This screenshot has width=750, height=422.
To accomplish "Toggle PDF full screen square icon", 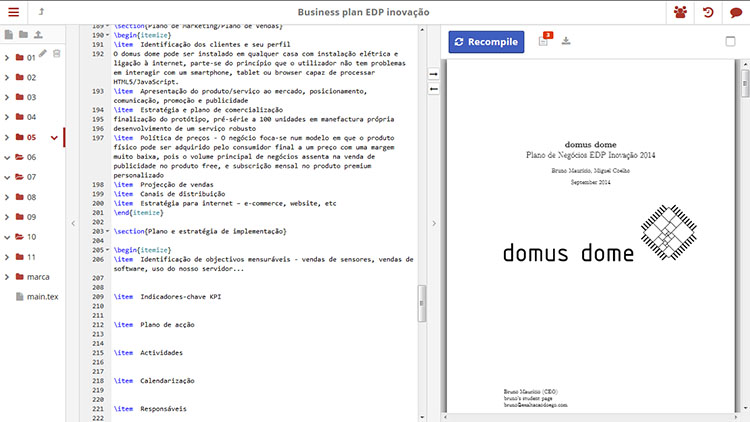I will coord(730,41).
